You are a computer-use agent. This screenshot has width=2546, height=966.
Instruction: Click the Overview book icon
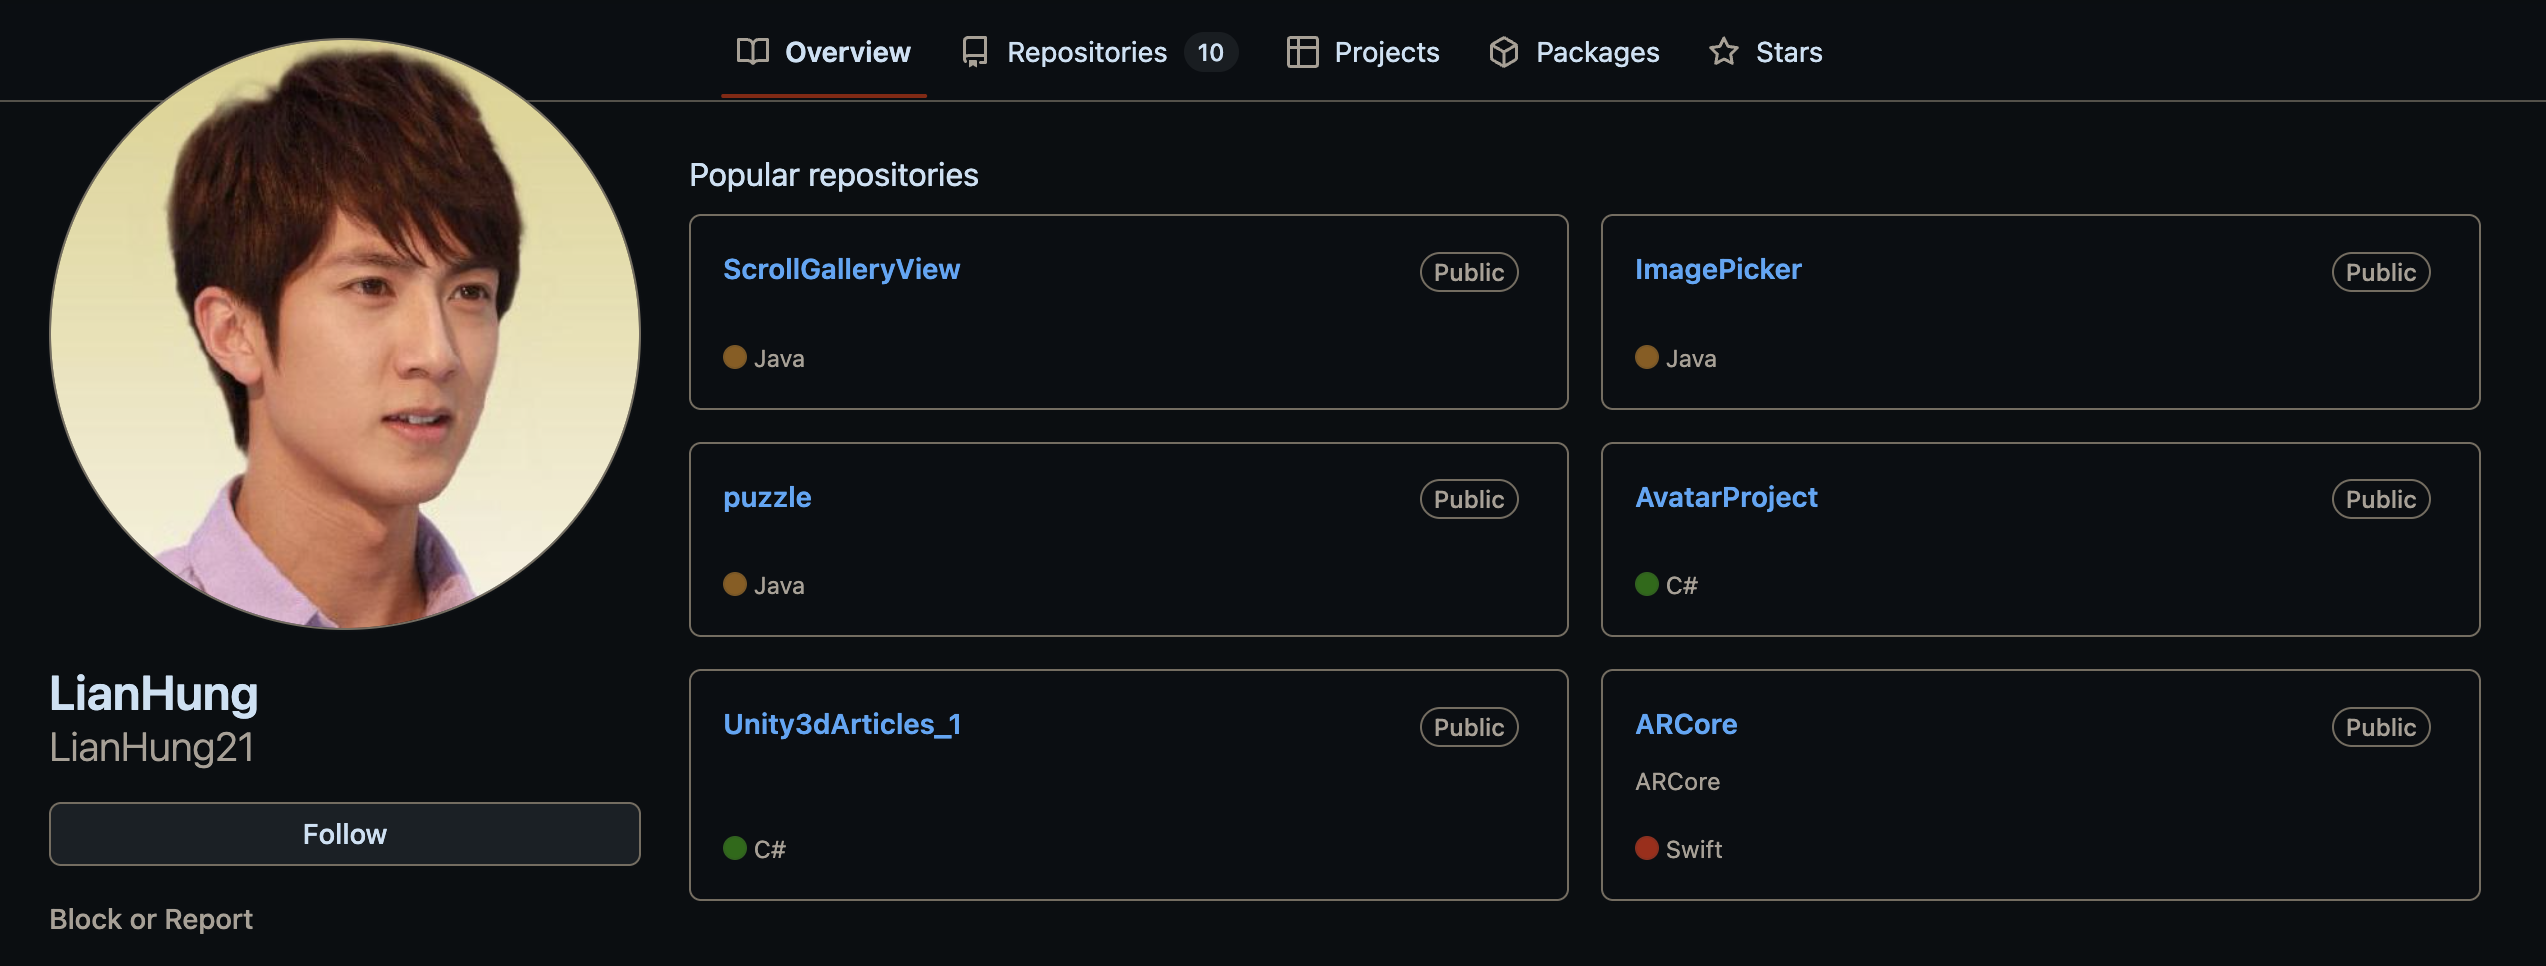[752, 52]
